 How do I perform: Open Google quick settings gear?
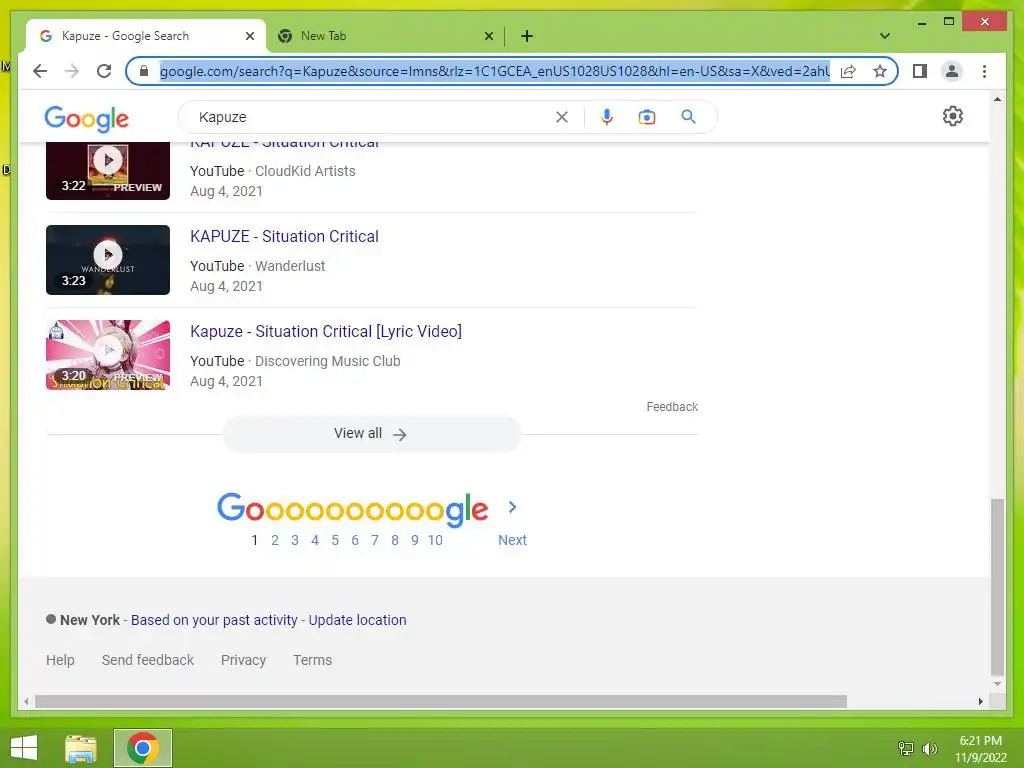point(953,116)
